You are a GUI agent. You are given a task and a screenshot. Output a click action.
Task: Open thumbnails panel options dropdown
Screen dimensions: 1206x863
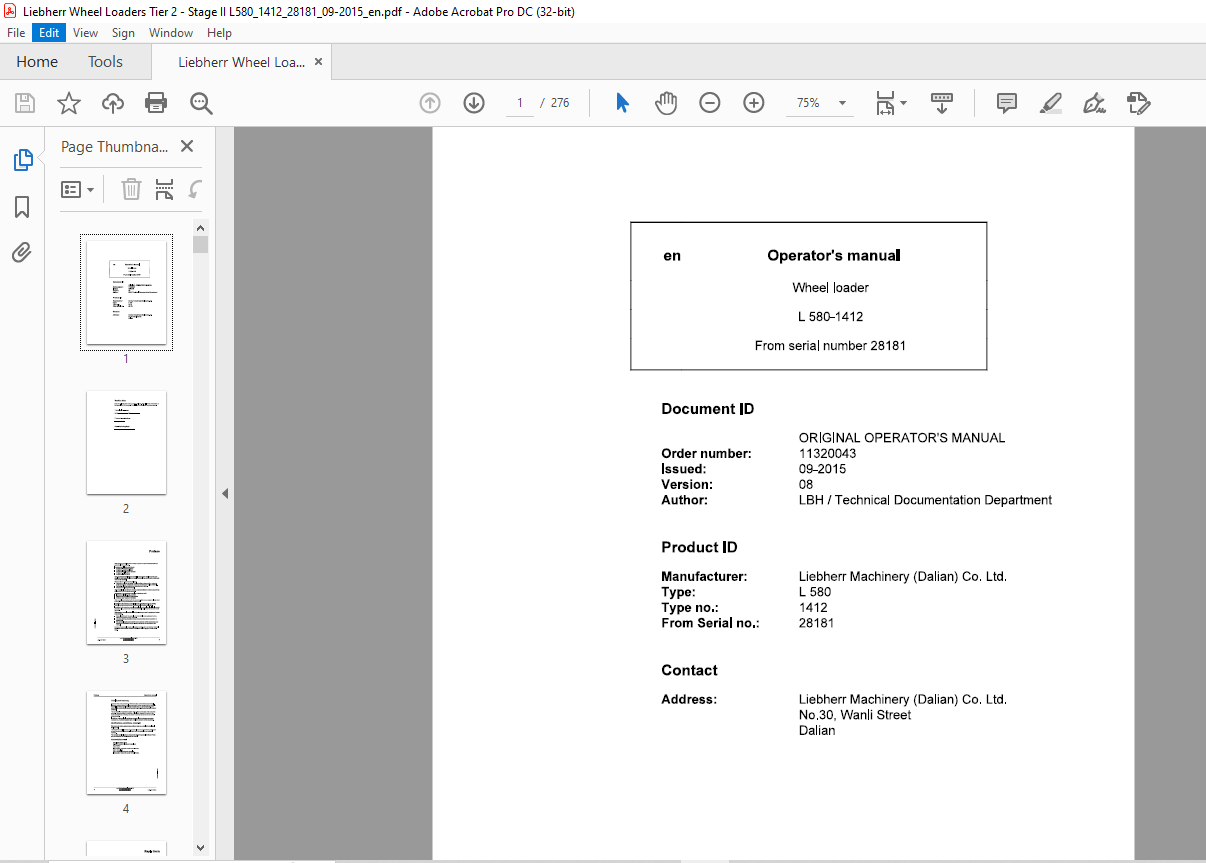tap(78, 189)
